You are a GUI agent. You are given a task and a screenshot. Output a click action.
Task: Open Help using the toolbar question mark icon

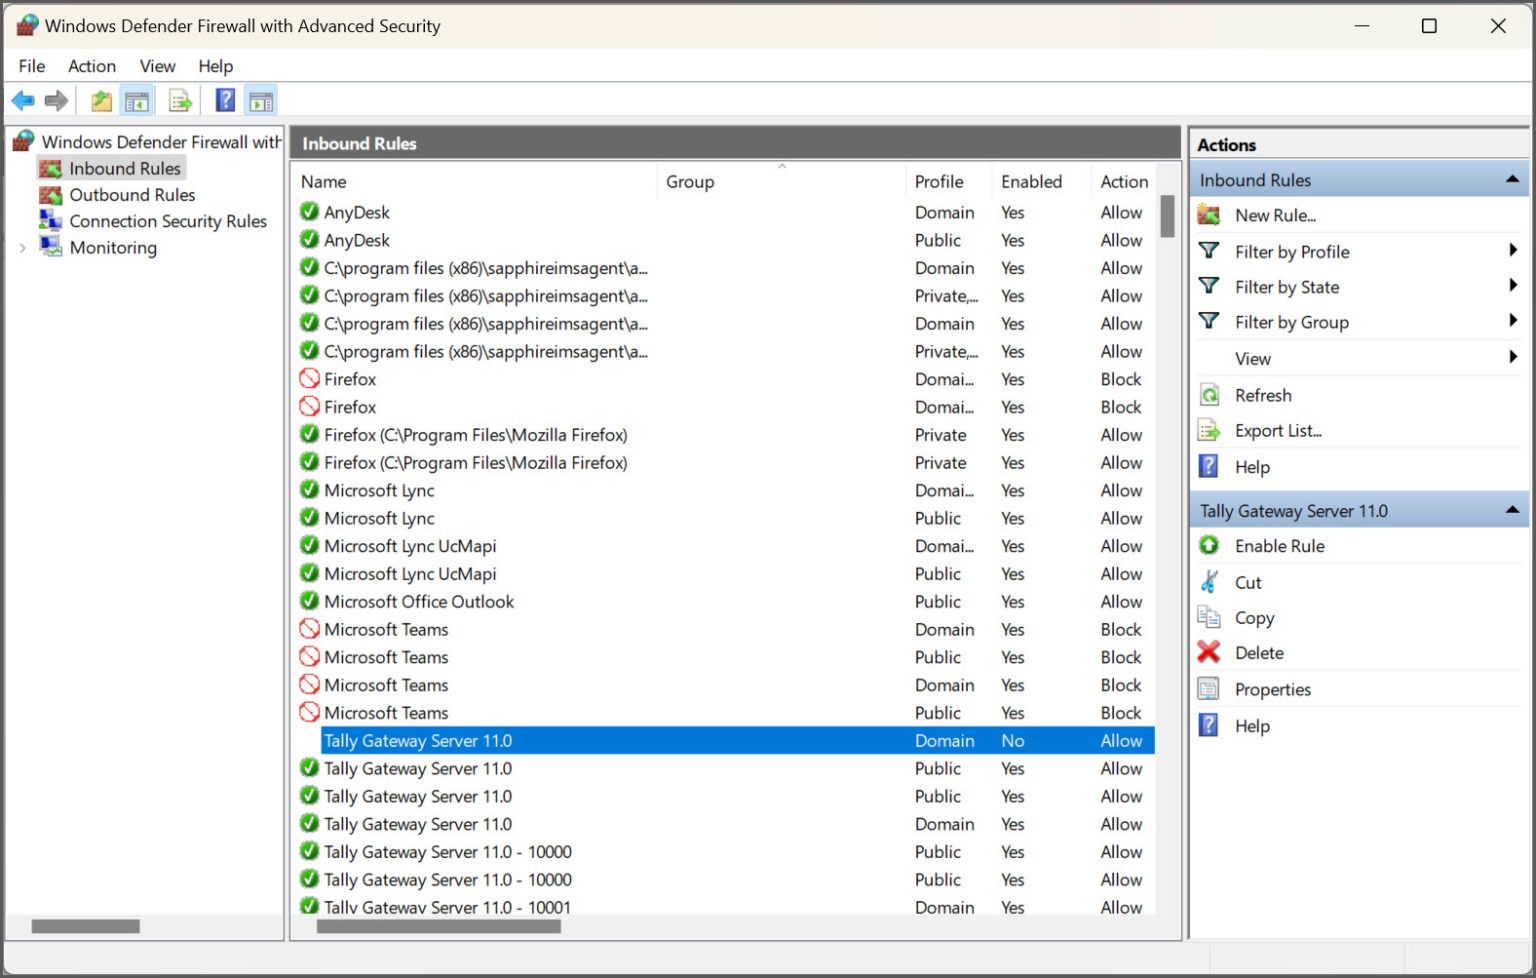224,99
